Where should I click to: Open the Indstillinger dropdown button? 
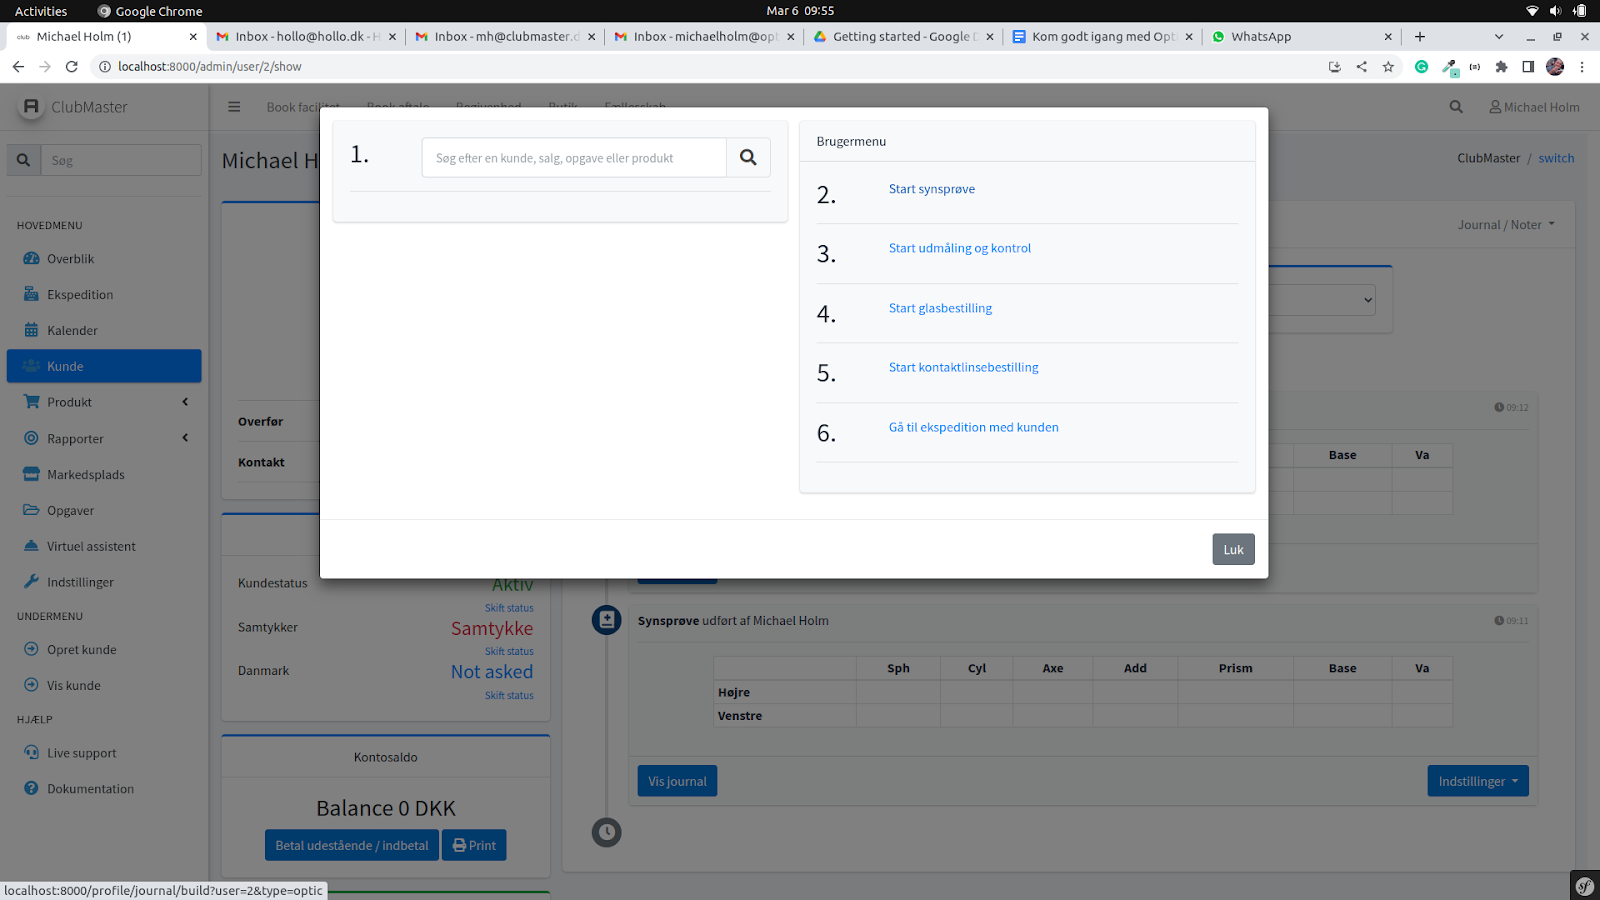click(1477, 781)
